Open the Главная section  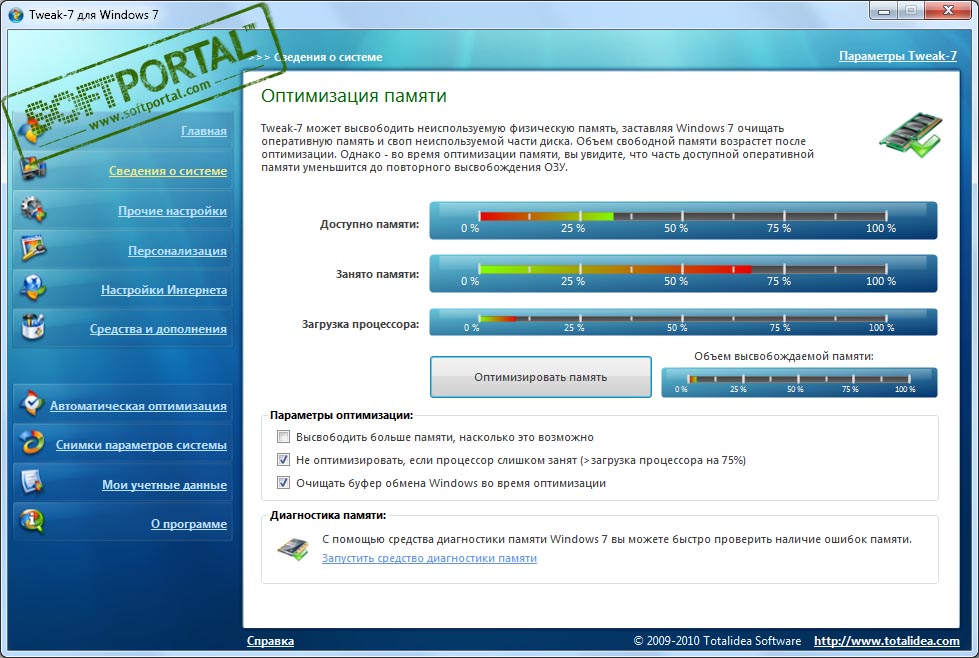tap(204, 131)
